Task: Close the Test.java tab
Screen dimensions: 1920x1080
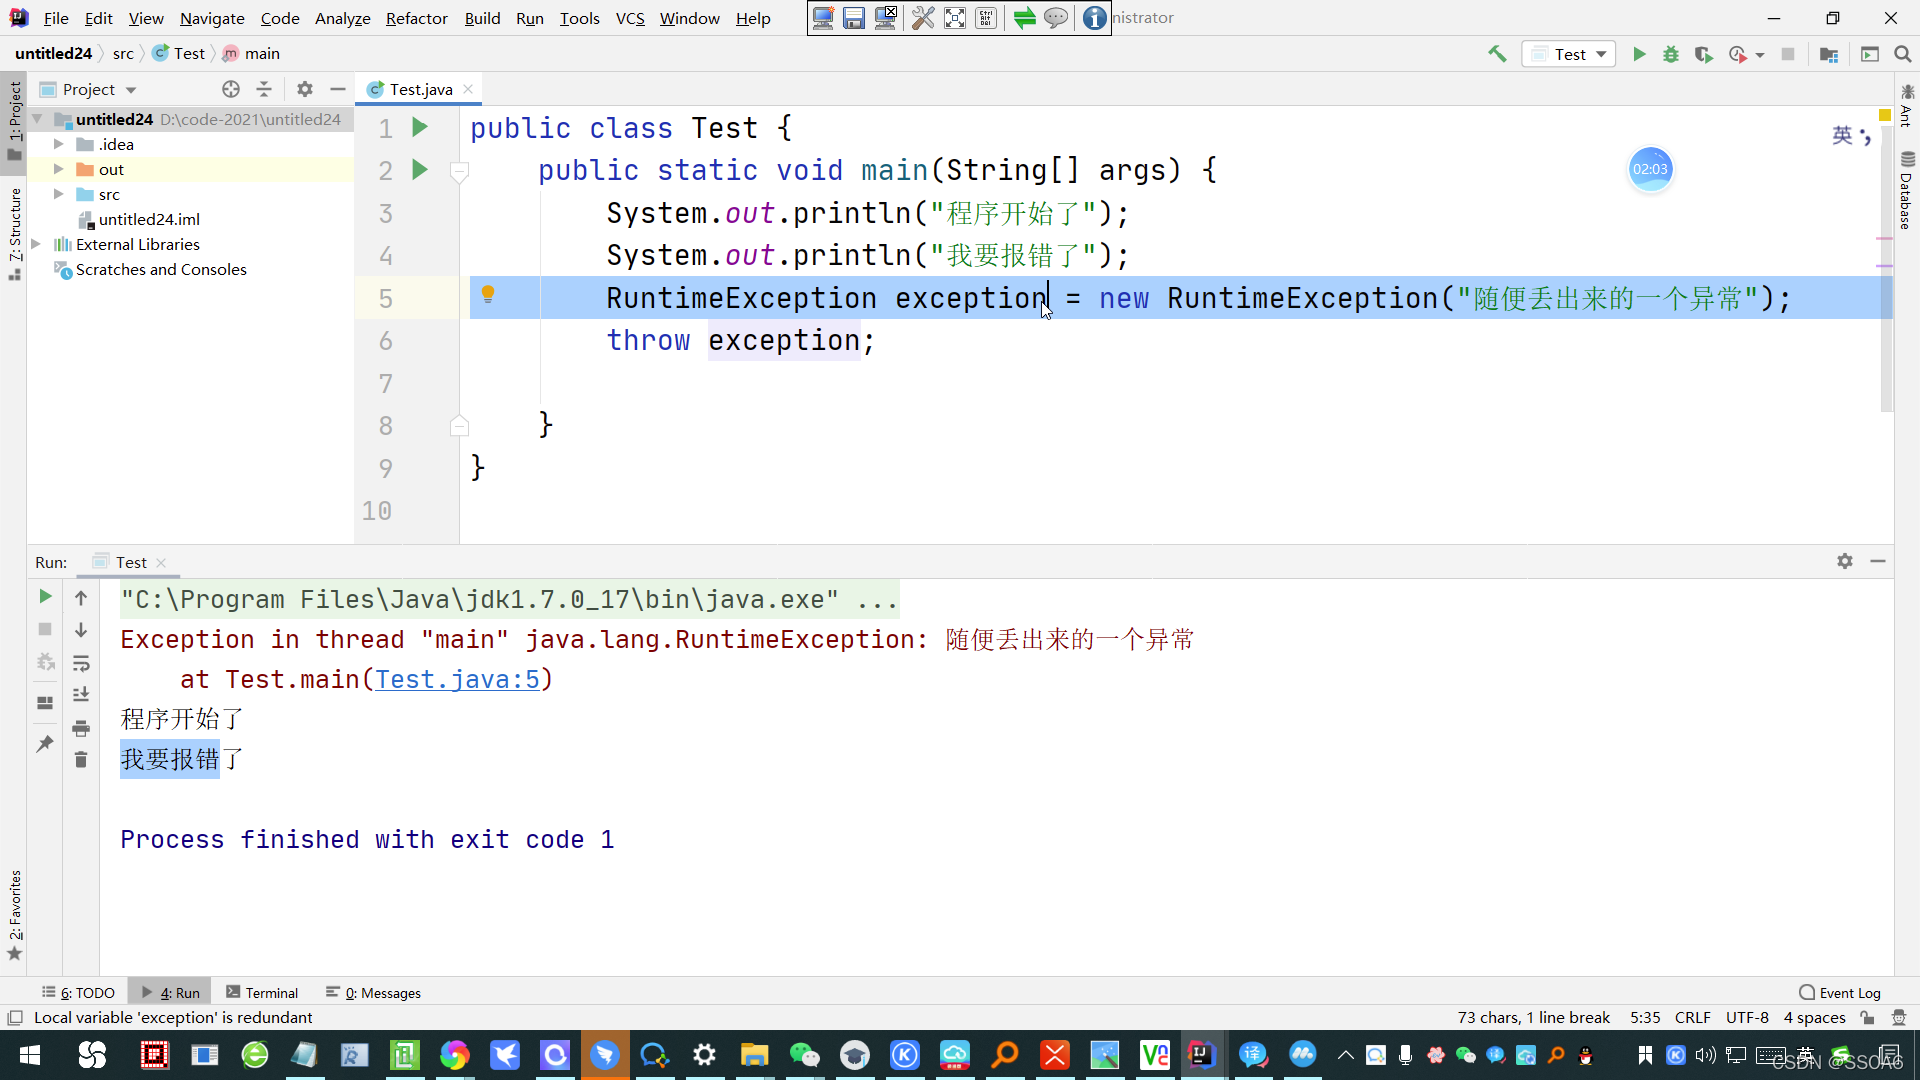Action: tap(468, 89)
